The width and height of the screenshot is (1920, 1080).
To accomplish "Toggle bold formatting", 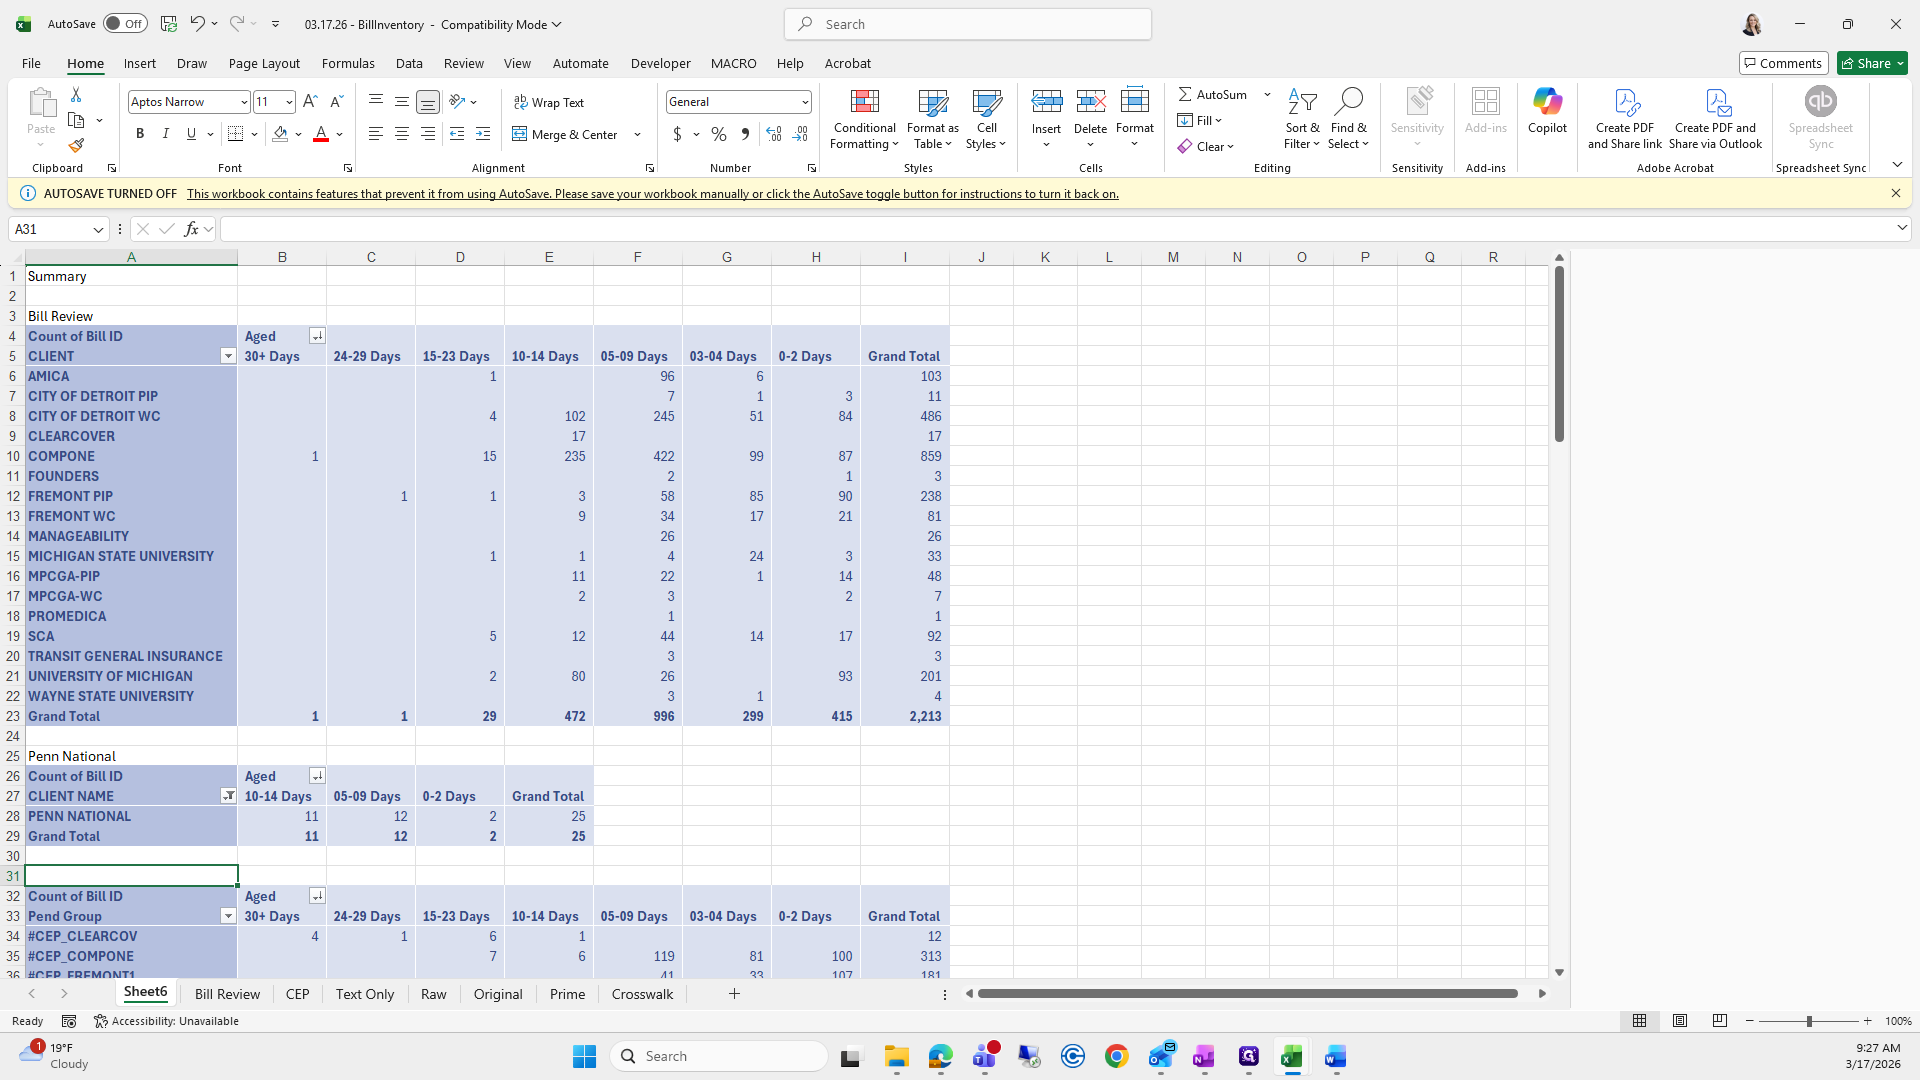I will pyautogui.click(x=140, y=134).
